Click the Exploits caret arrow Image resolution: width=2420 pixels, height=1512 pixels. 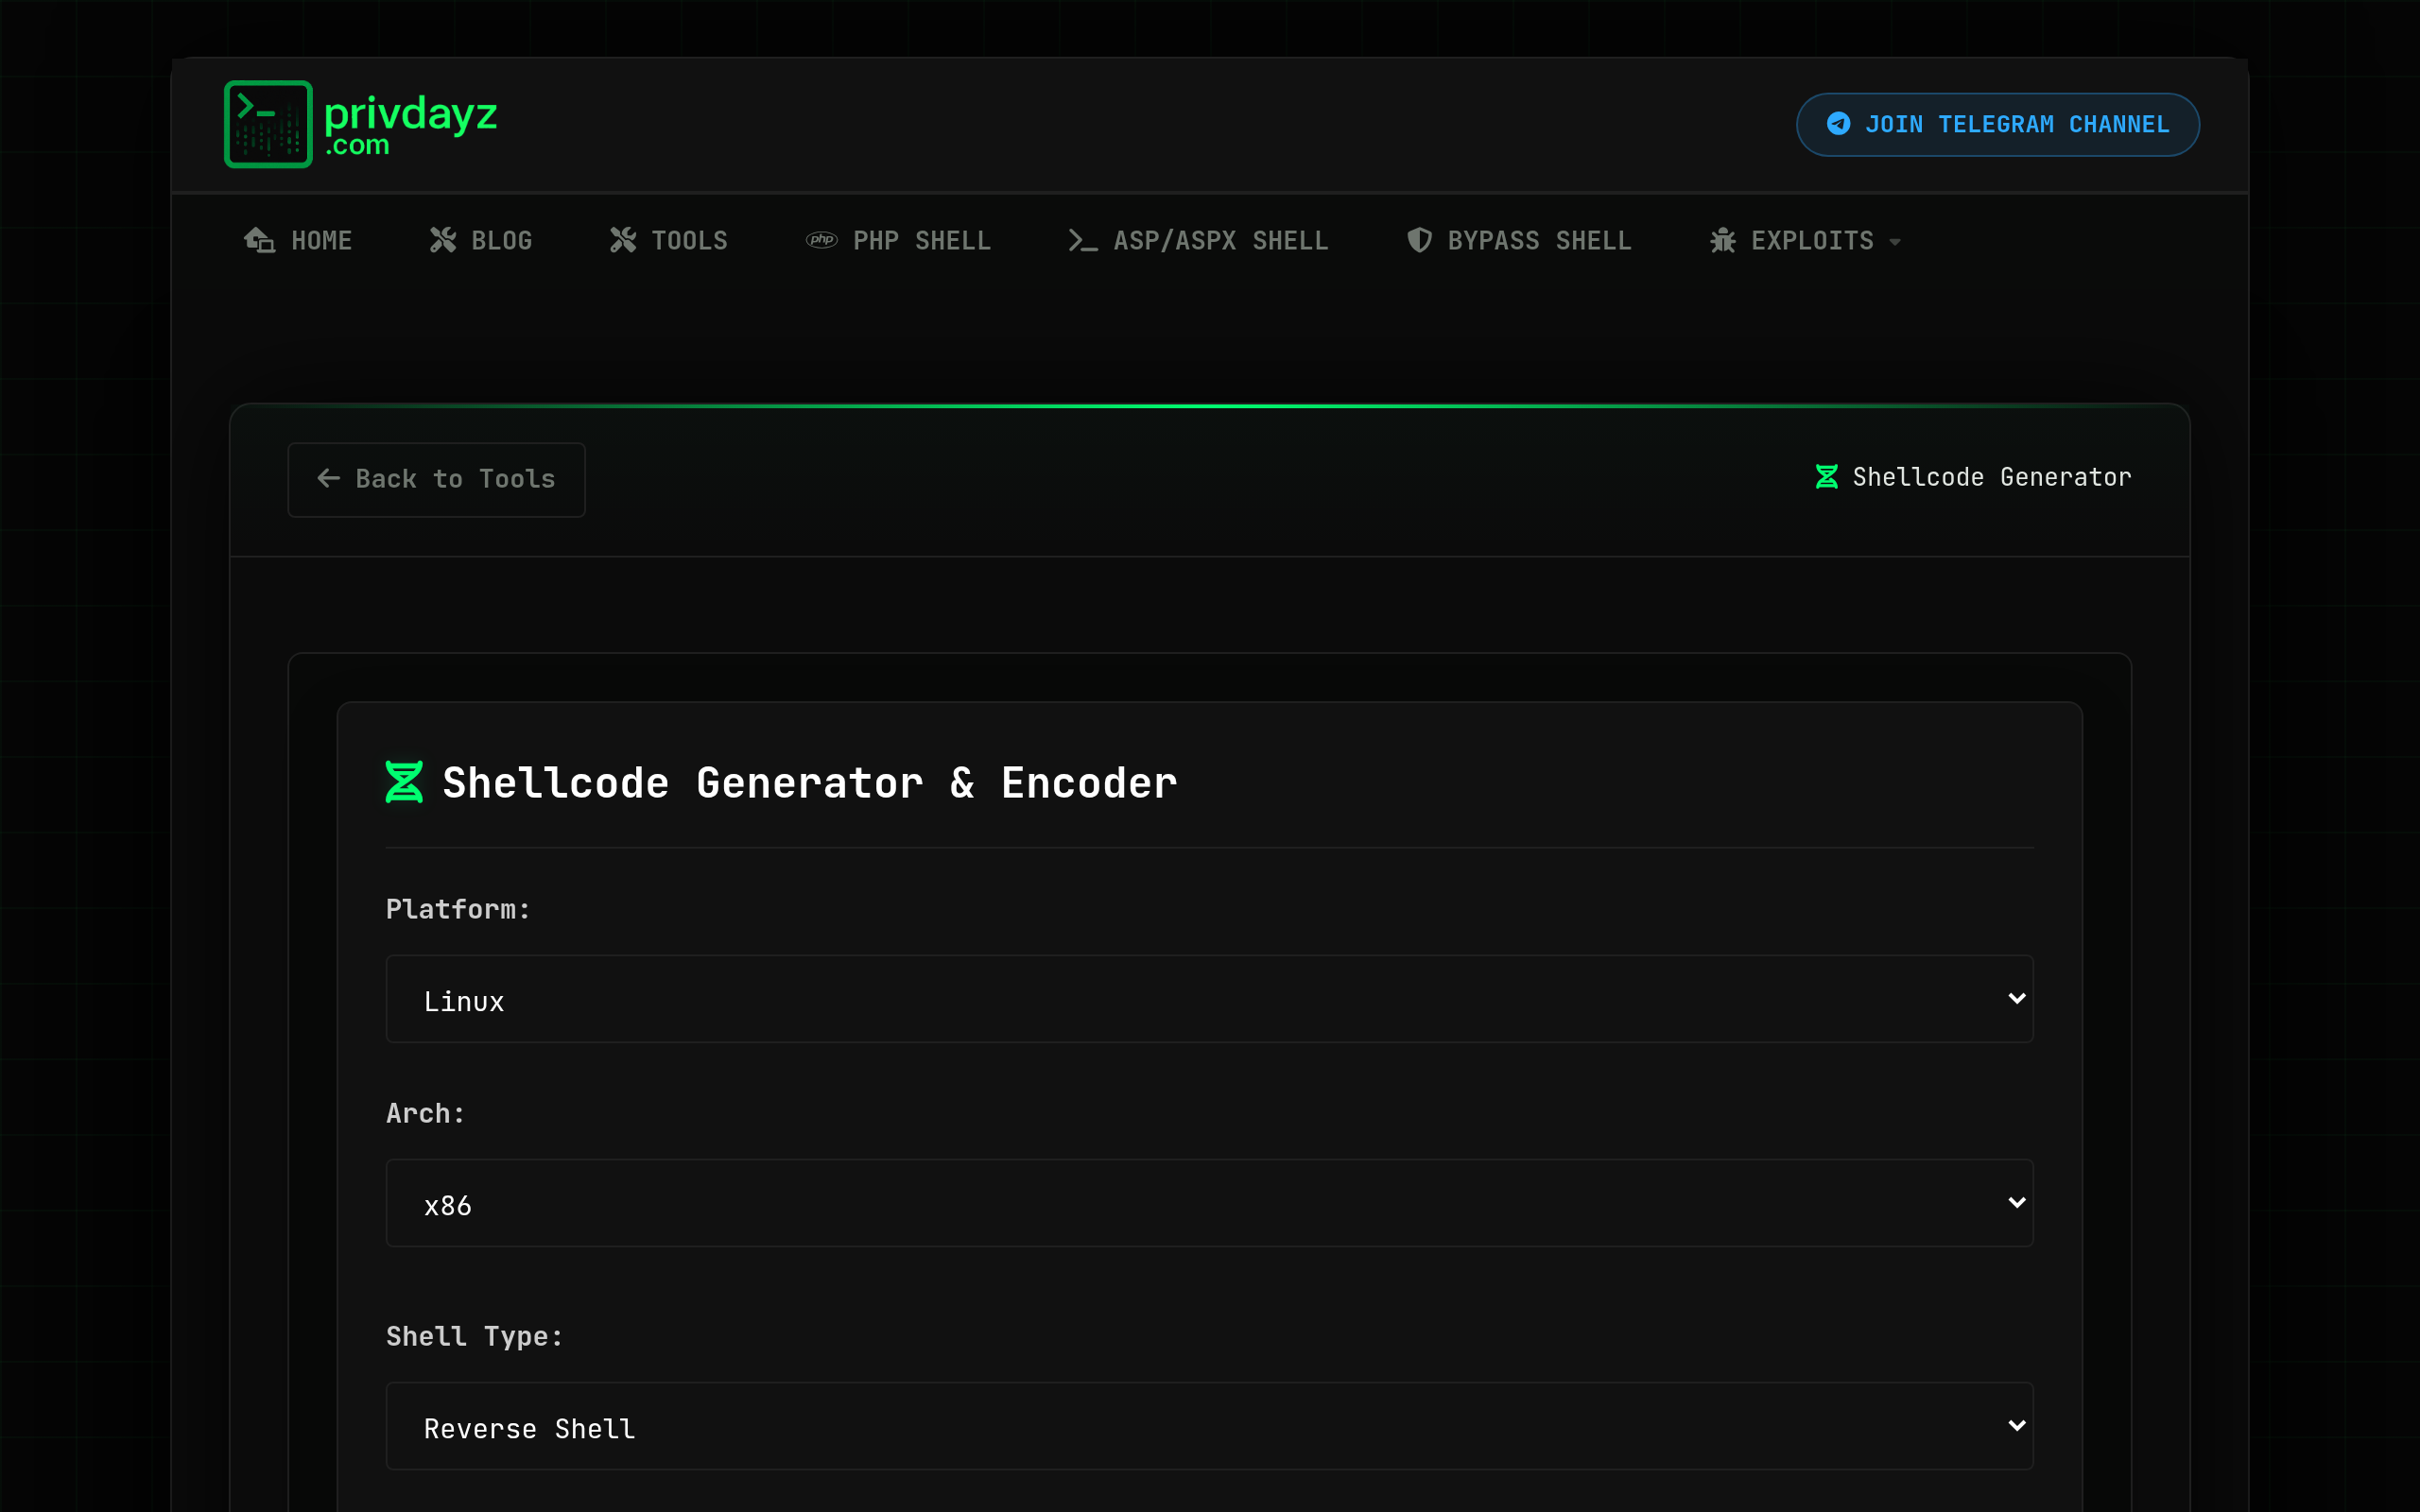coord(1895,241)
